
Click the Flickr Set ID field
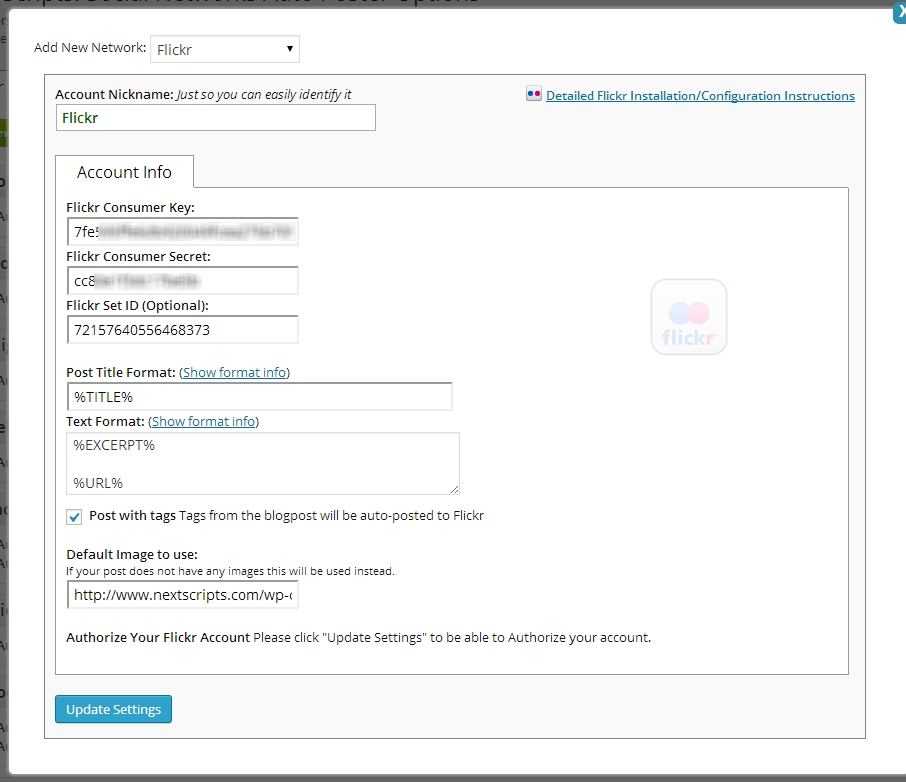pyautogui.click(x=183, y=330)
